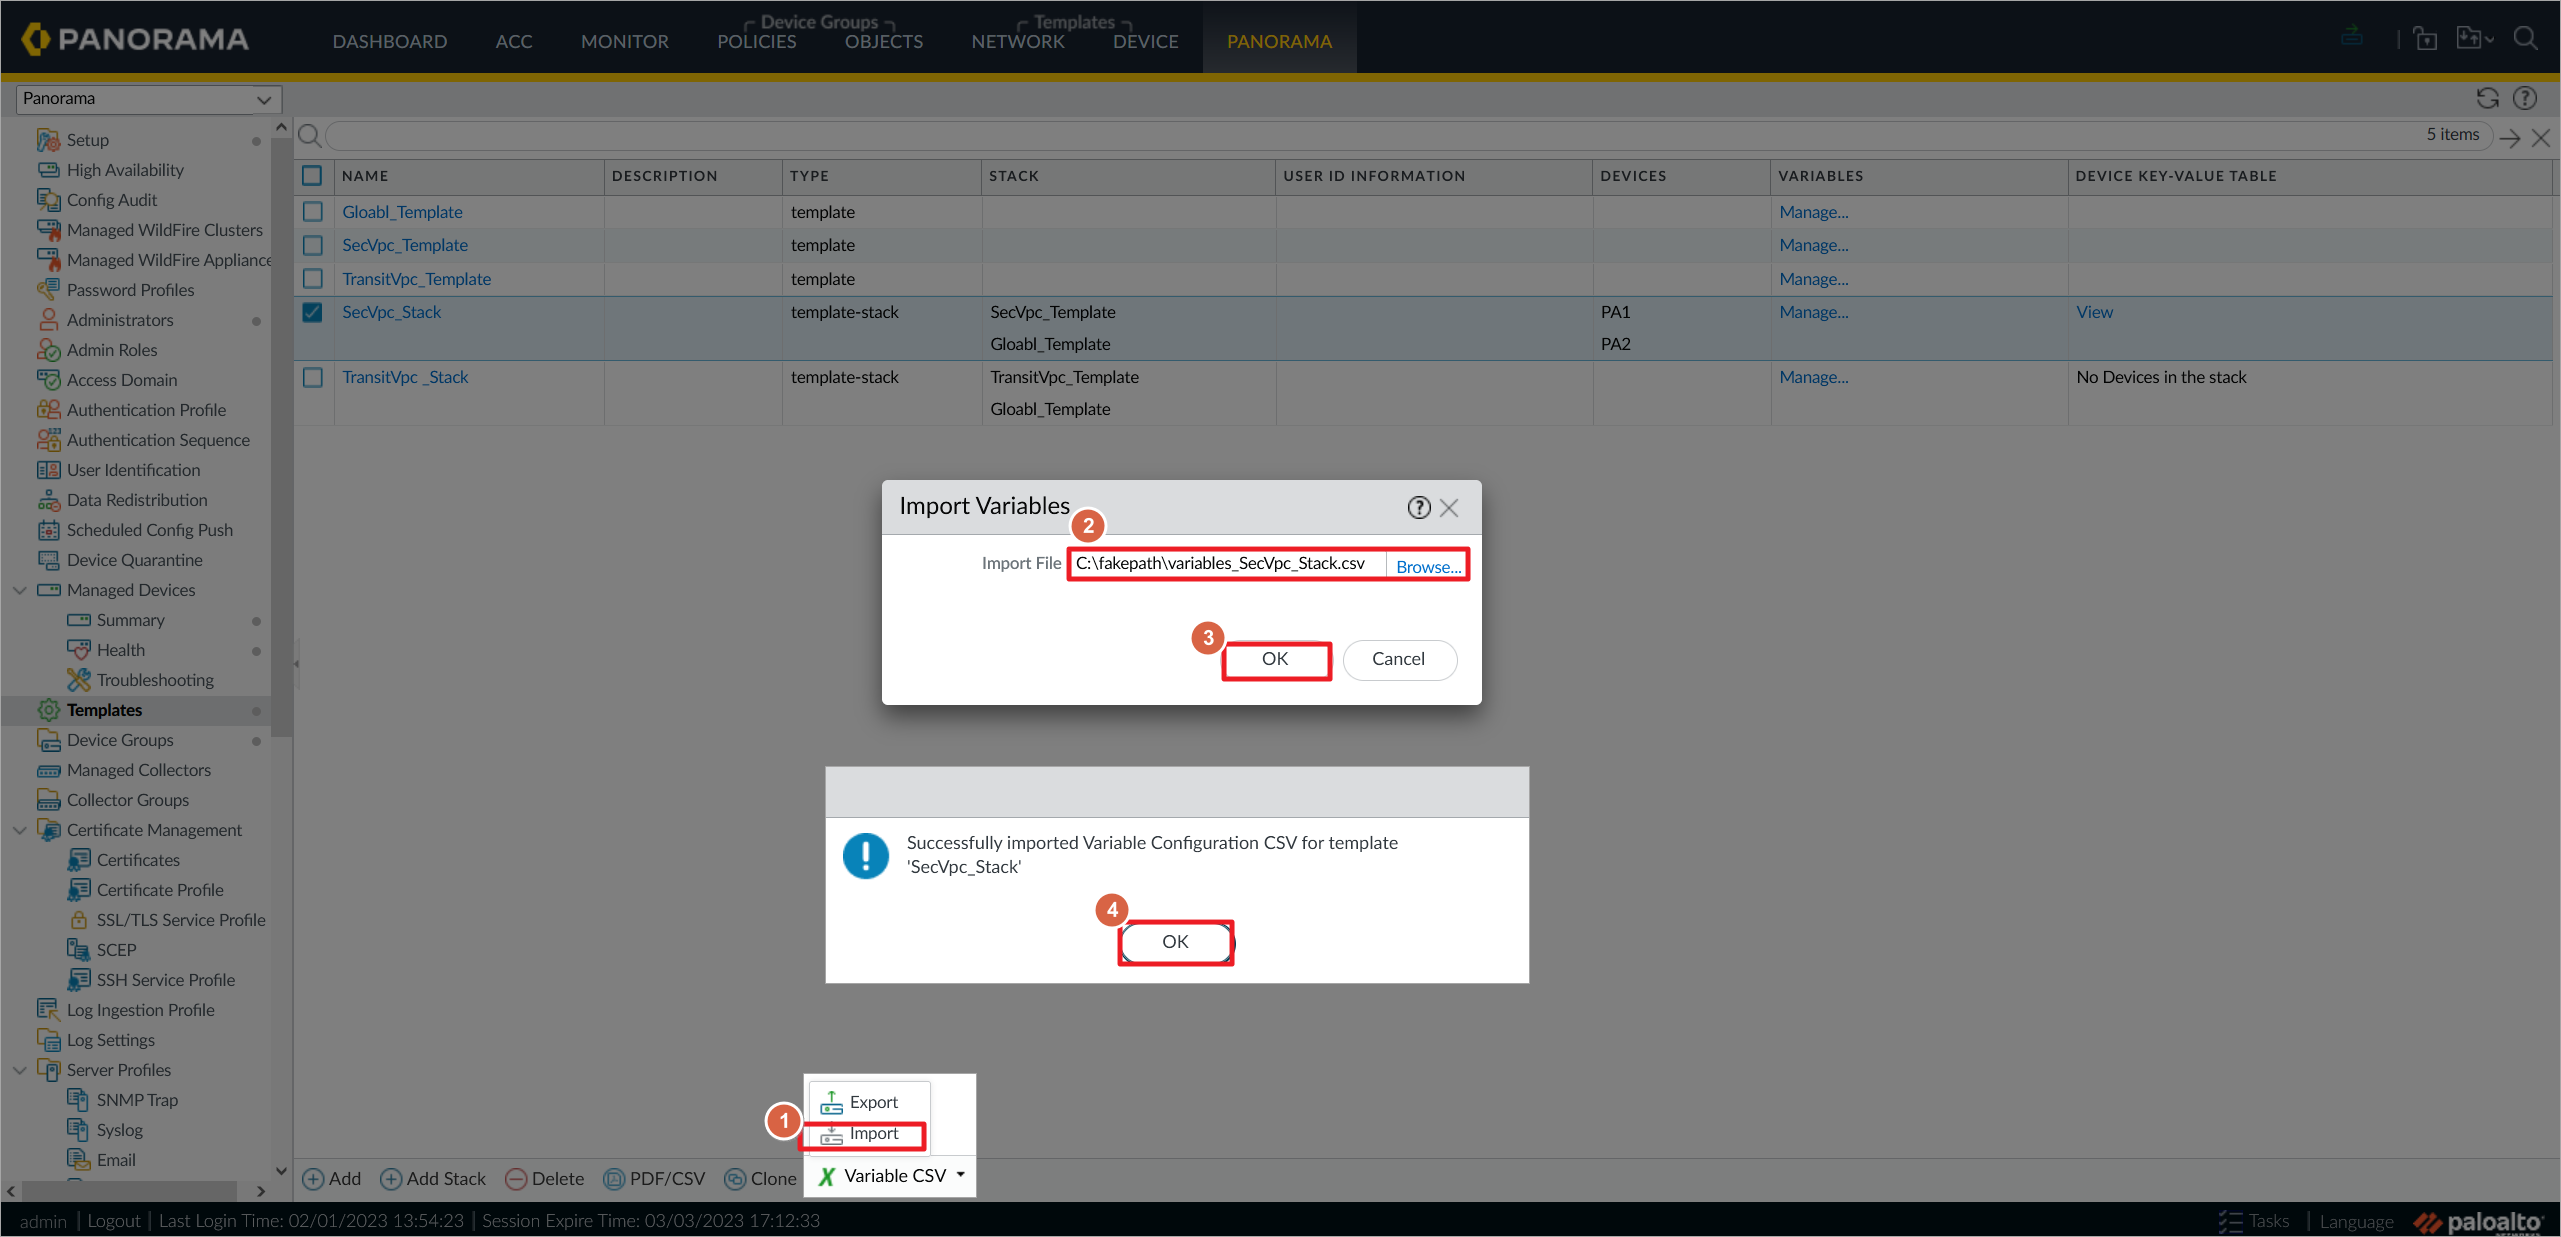Image resolution: width=2561 pixels, height=1237 pixels.
Task: Check the Gloabl_Template row checkbox
Action: click(312, 212)
